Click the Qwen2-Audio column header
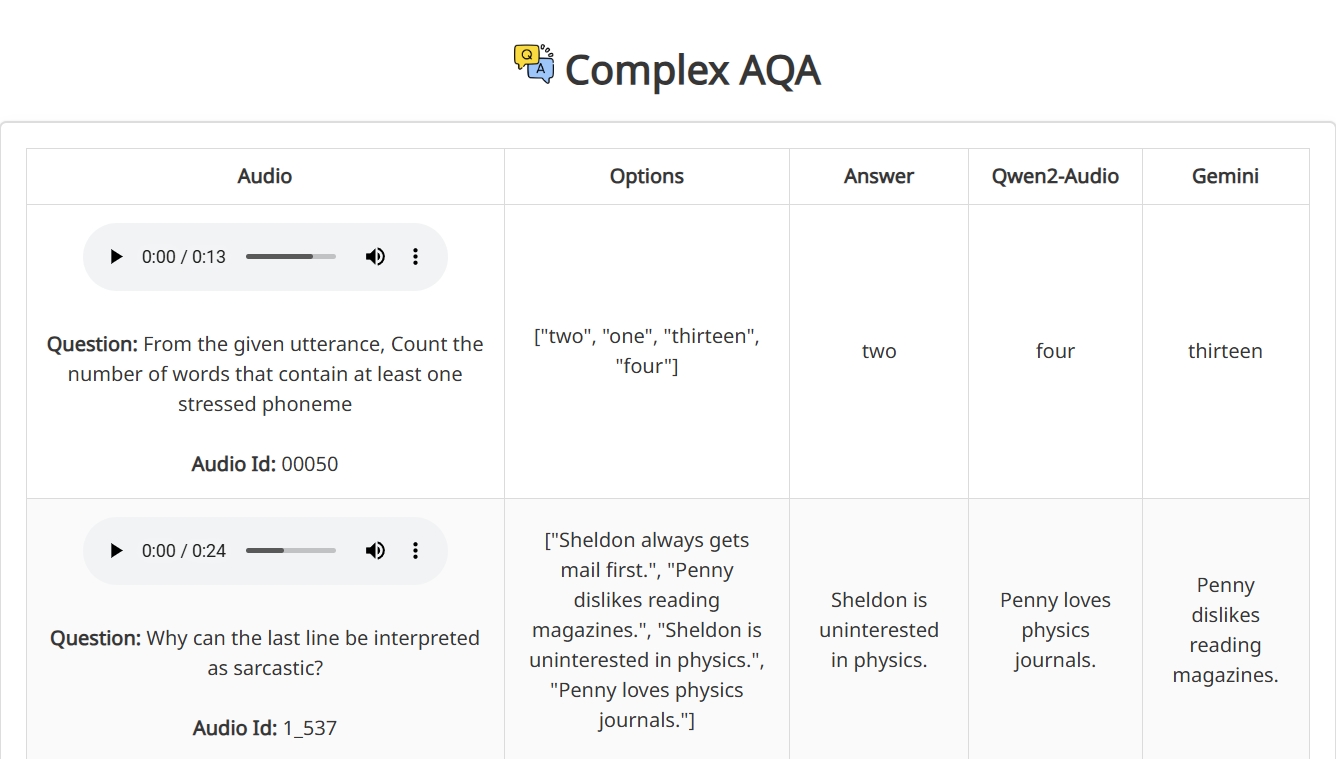 [x=1055, y=176]
